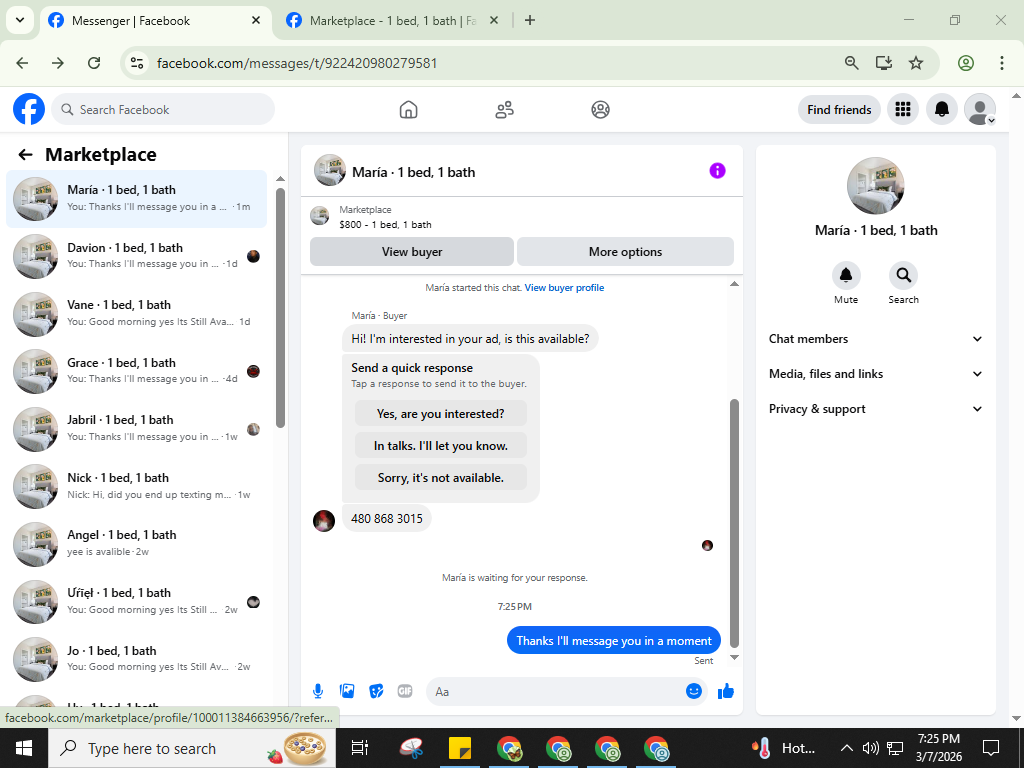Open the Jabril · 1 bed, 1 bath chat

tap(136, 428)
